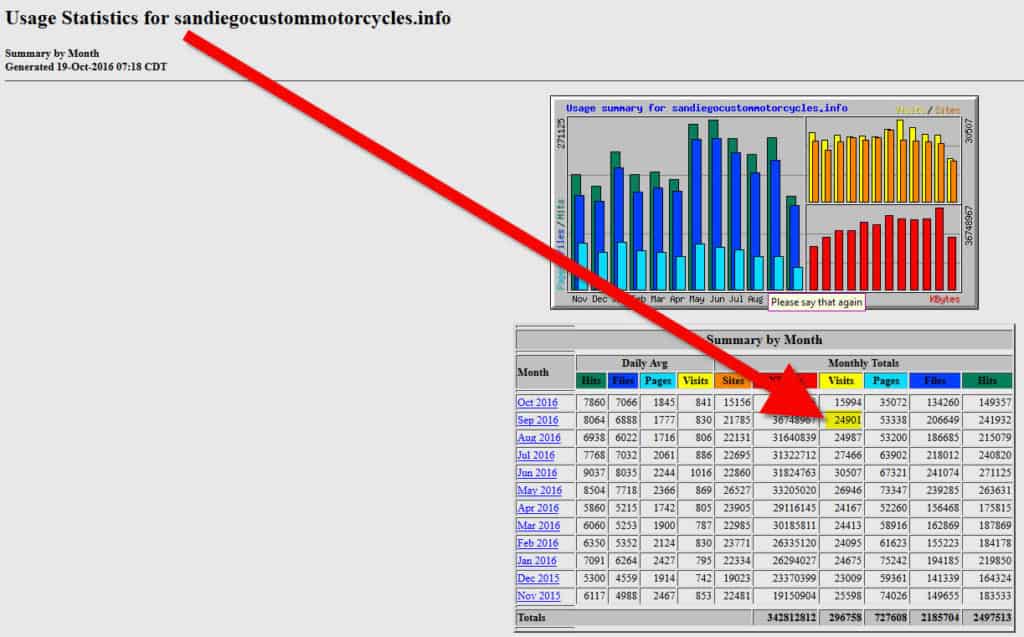Click the highlighted 24901 visits cell

pyautogui.click(x=841, y=420)
